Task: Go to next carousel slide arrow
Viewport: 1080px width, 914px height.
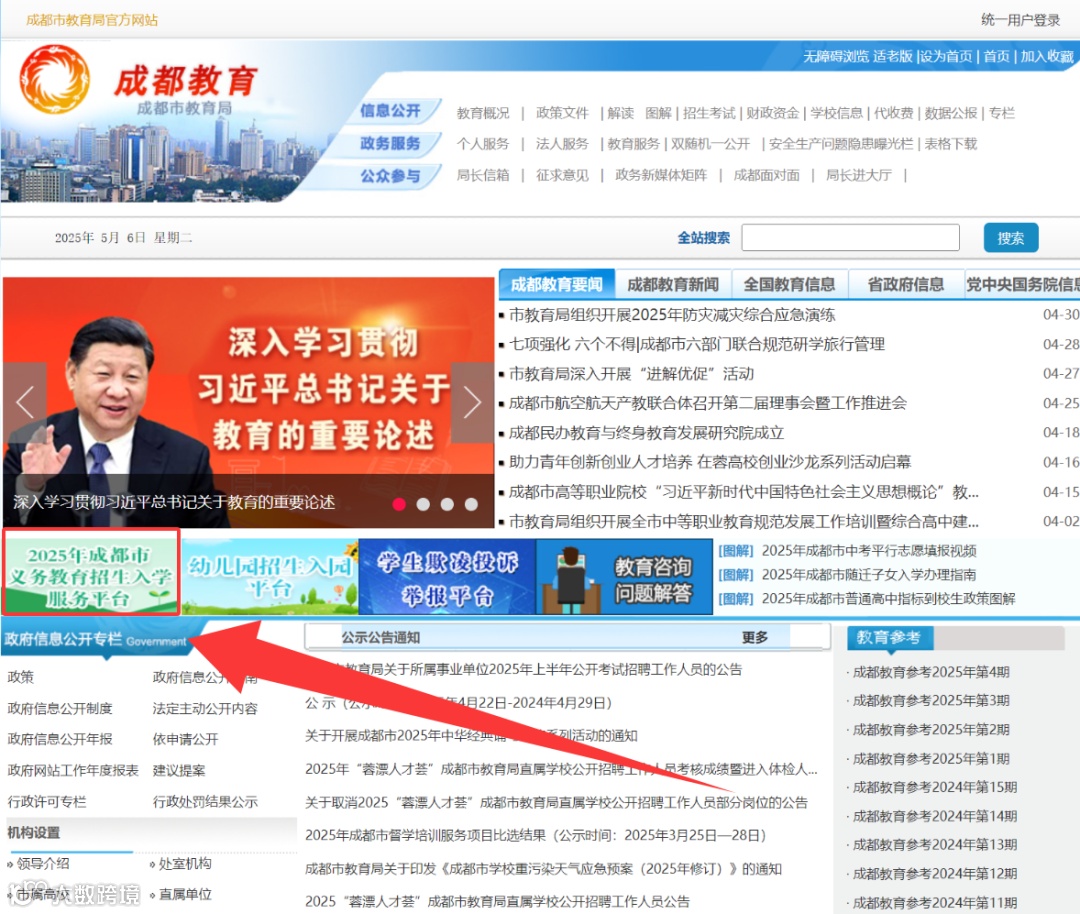Action: [x=472, y=402]
